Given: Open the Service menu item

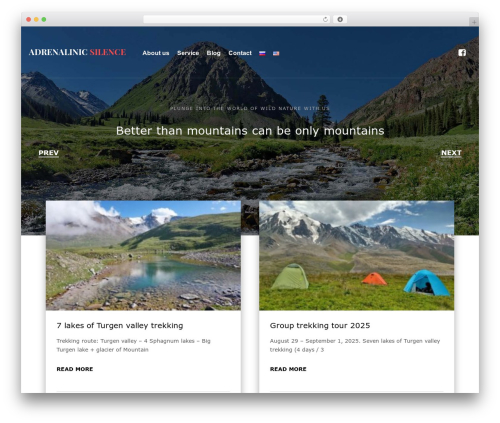Looking at the screenshot, I should coord(188,53).
